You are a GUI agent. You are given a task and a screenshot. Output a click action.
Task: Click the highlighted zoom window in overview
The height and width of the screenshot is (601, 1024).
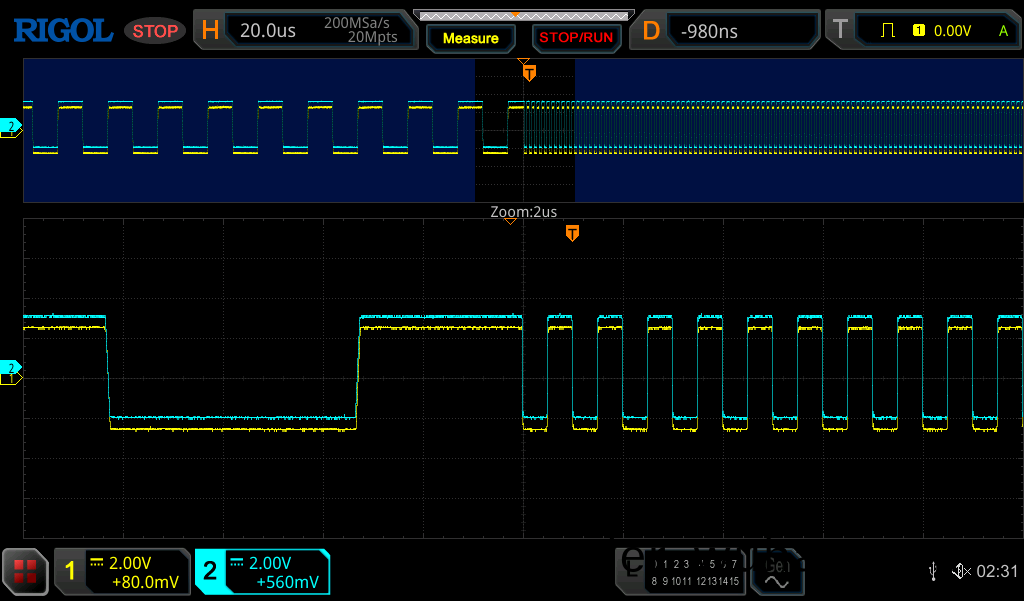[x=524, y=130]
